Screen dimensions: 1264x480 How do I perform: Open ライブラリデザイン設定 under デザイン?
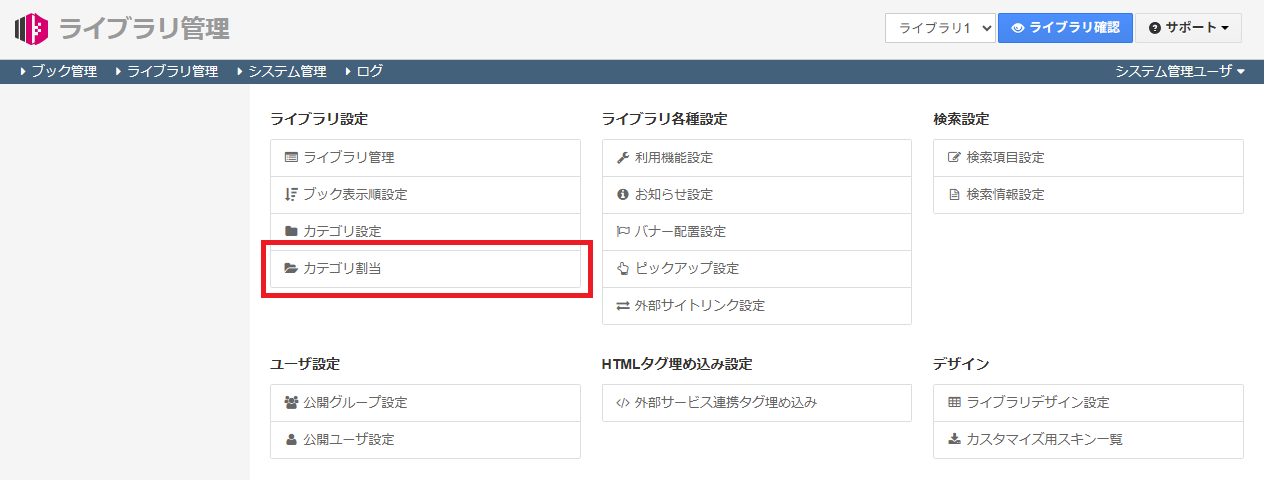1038,403
